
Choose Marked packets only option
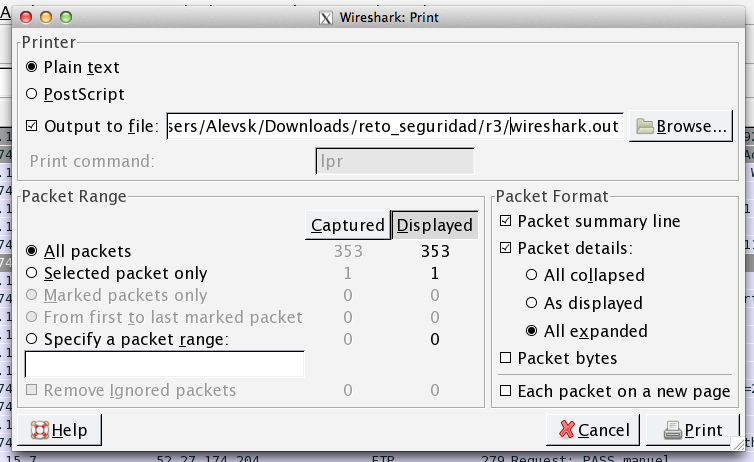(32, 295)
